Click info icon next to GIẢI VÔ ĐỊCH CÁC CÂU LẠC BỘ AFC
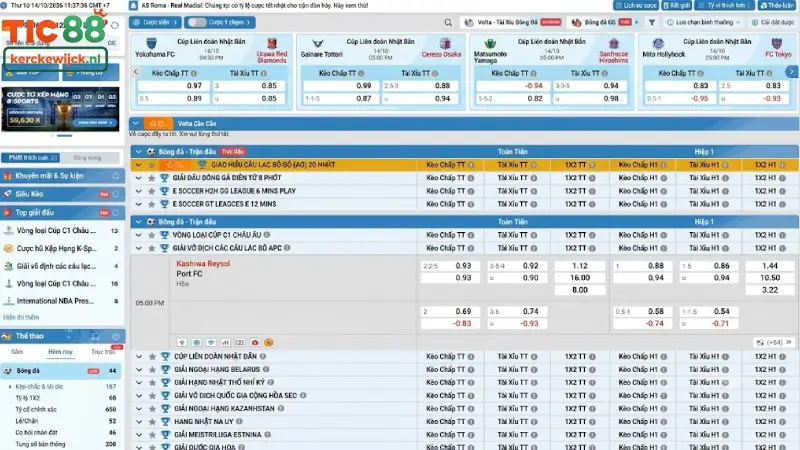The image size is (800, 450). tap(287, 248)
